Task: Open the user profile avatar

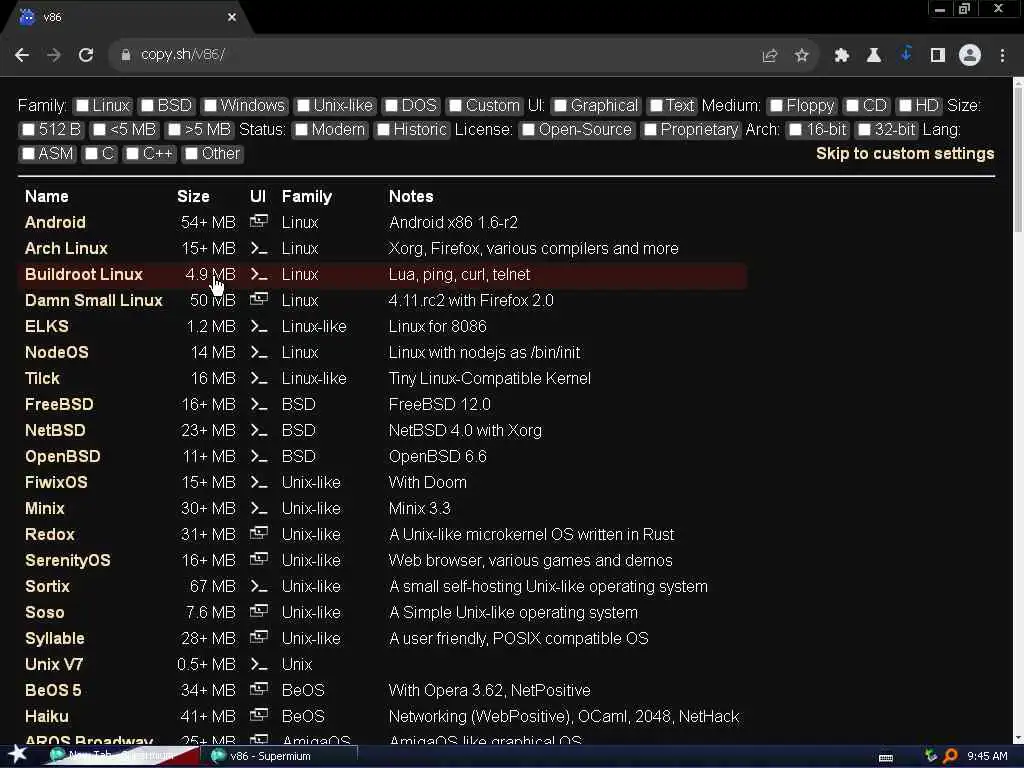Action: tap(970, 55)
